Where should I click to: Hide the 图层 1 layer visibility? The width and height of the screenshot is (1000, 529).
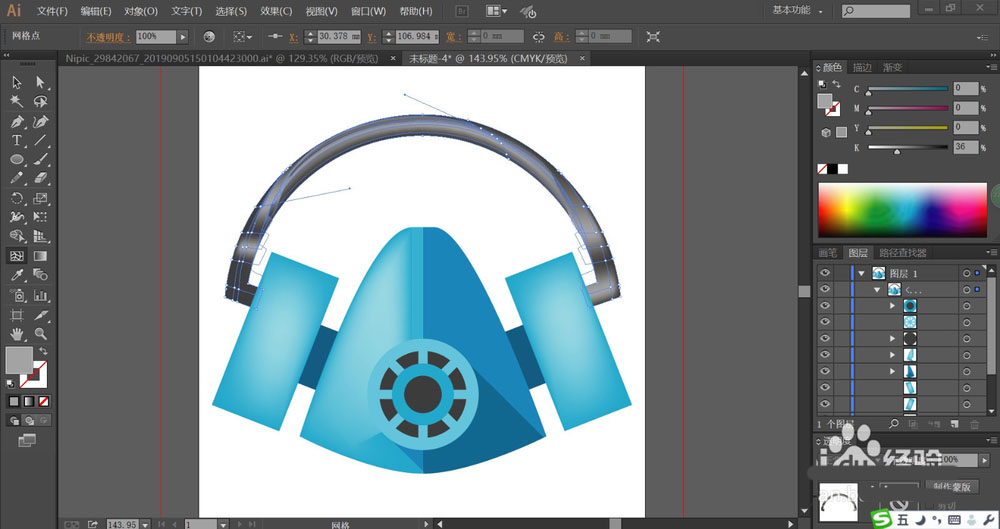tap(825, 272)
